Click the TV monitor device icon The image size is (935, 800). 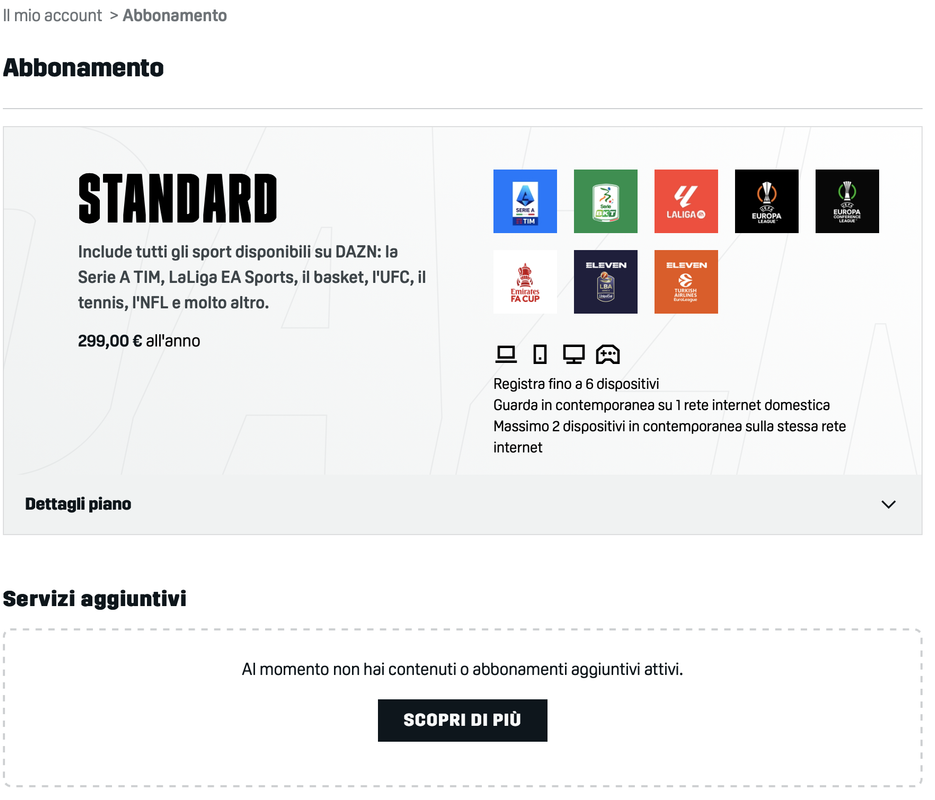click(574, 354)
